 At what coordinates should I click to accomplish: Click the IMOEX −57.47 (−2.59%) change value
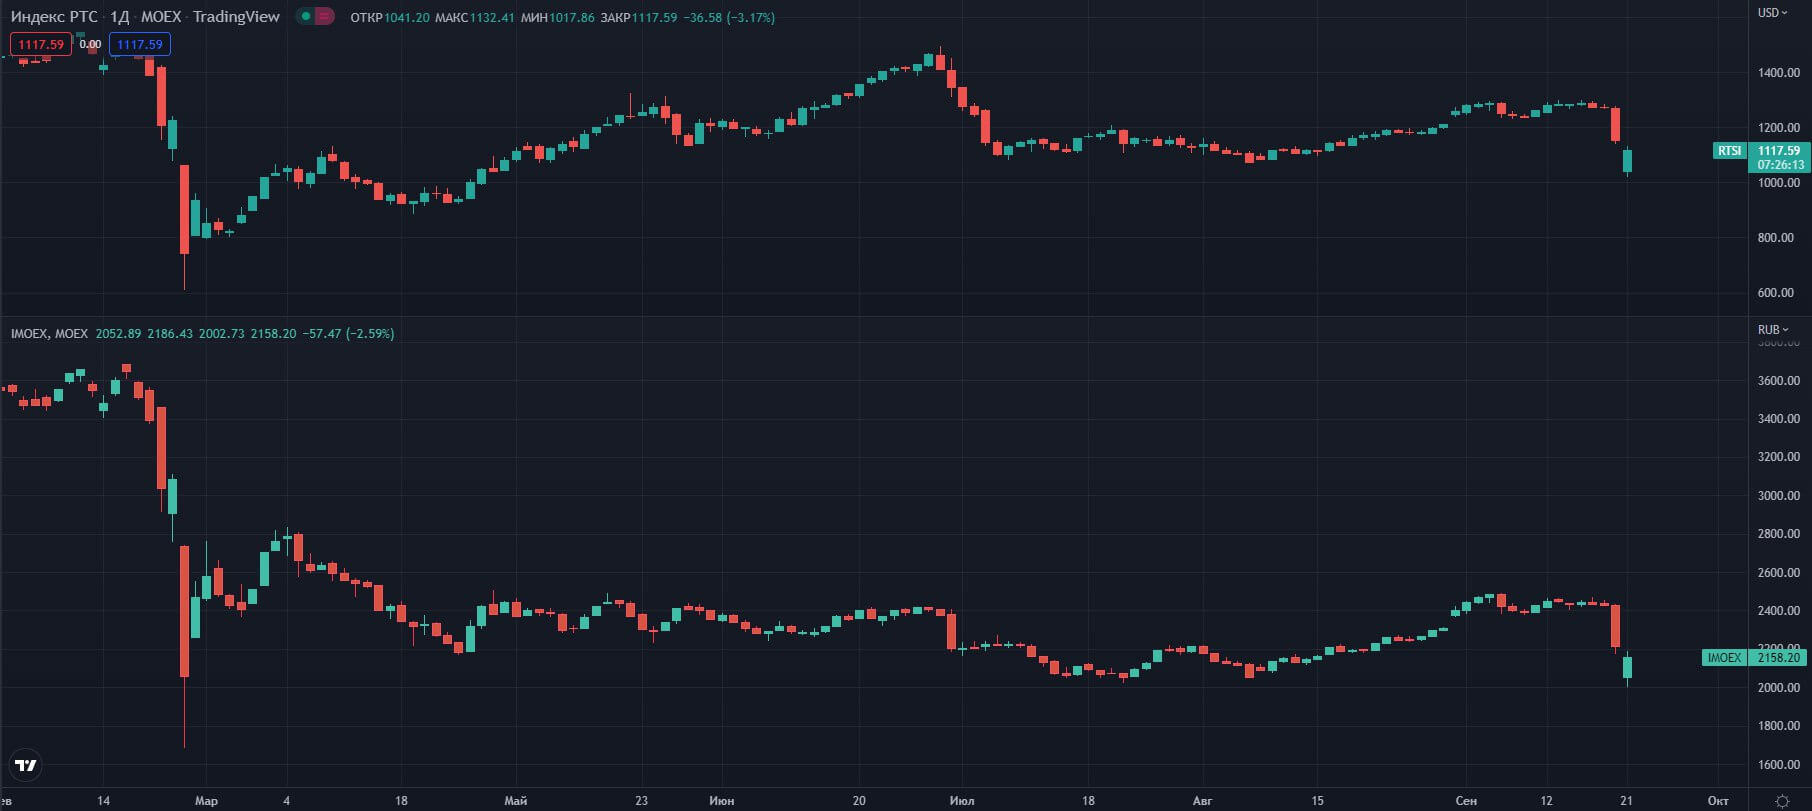(349, 333)
